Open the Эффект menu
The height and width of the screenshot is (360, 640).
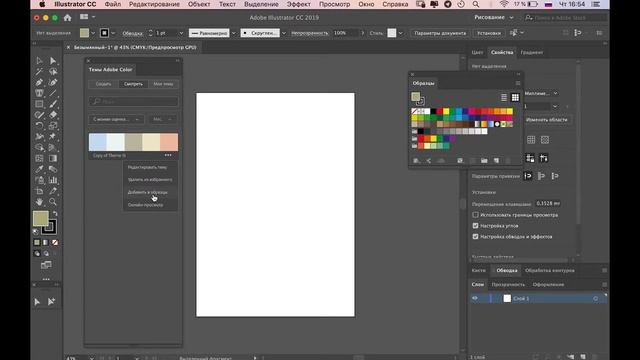(298, 4)
